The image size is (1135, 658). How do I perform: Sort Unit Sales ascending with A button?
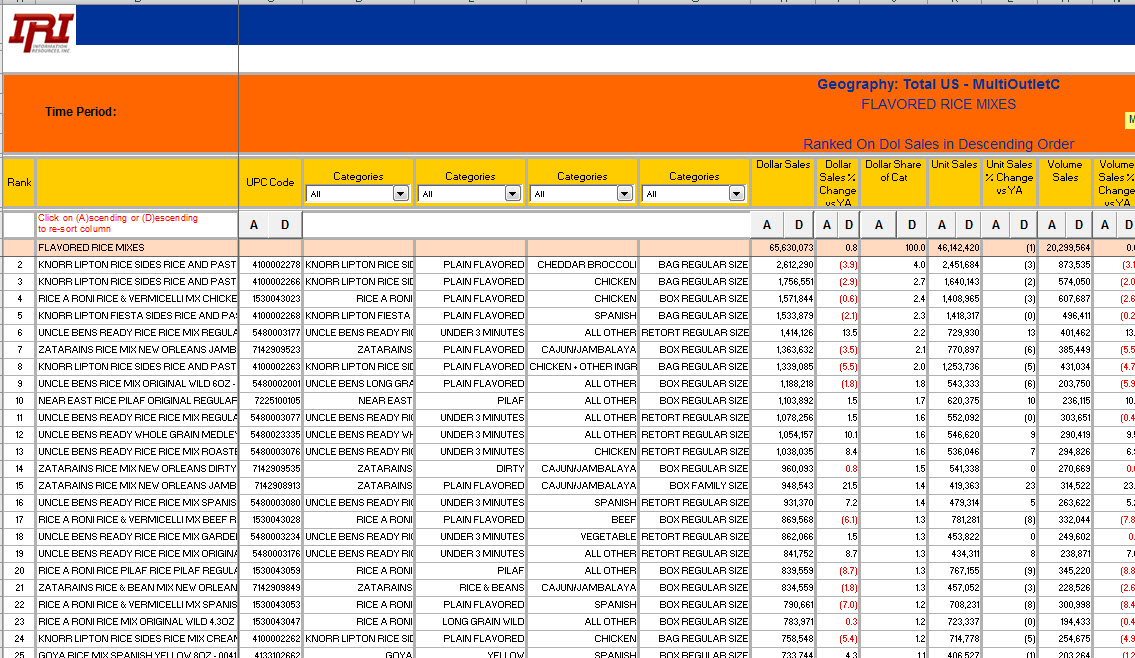(x=942, y=225)
